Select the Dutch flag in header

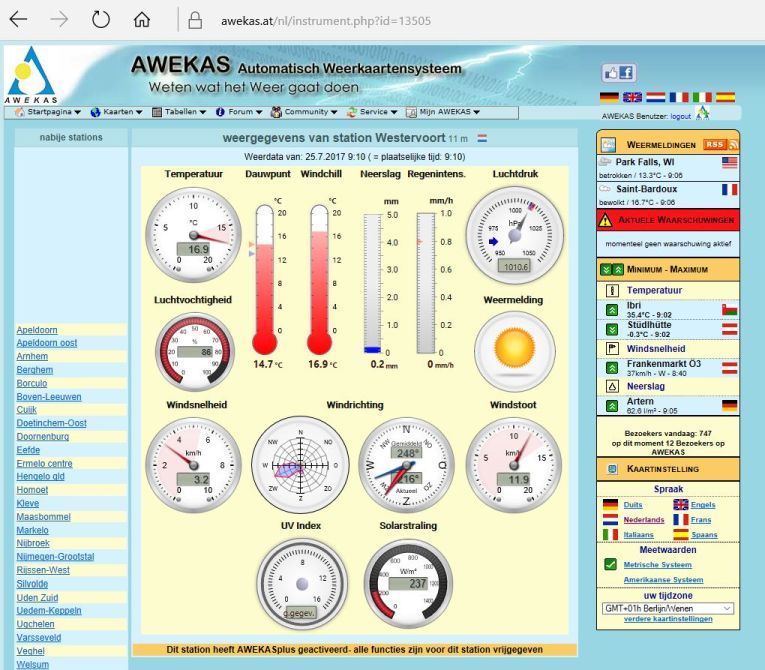coord(656,97)
